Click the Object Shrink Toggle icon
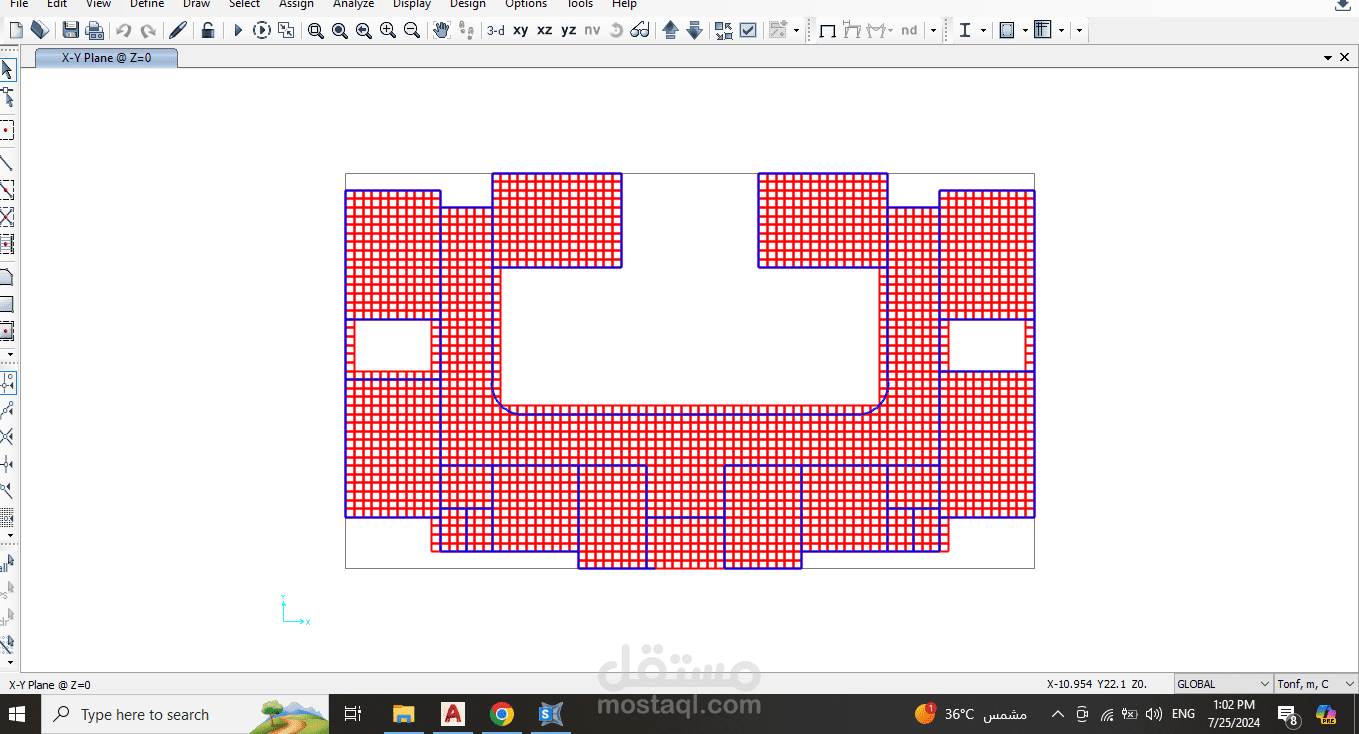 [724, 30]
